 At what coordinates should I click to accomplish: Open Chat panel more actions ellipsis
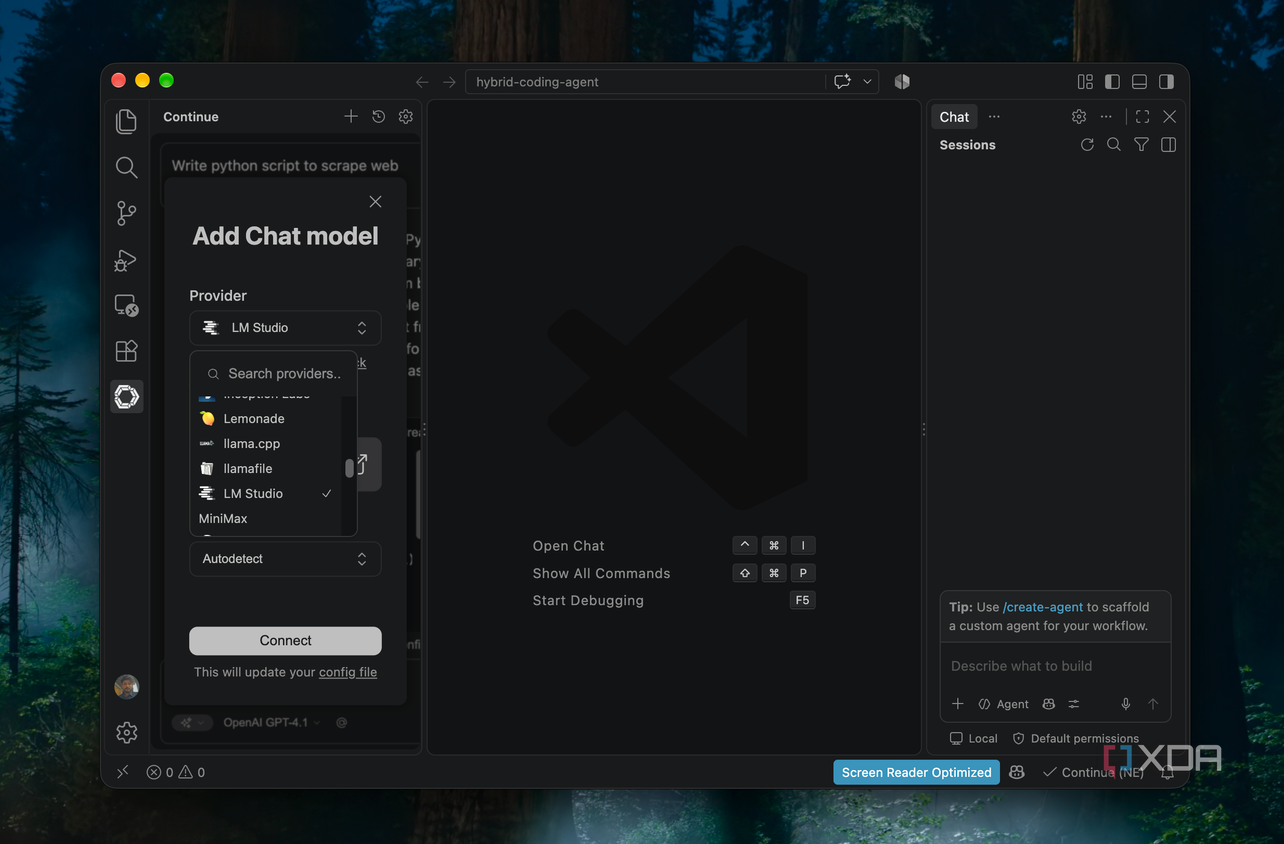pos(1106,117)
